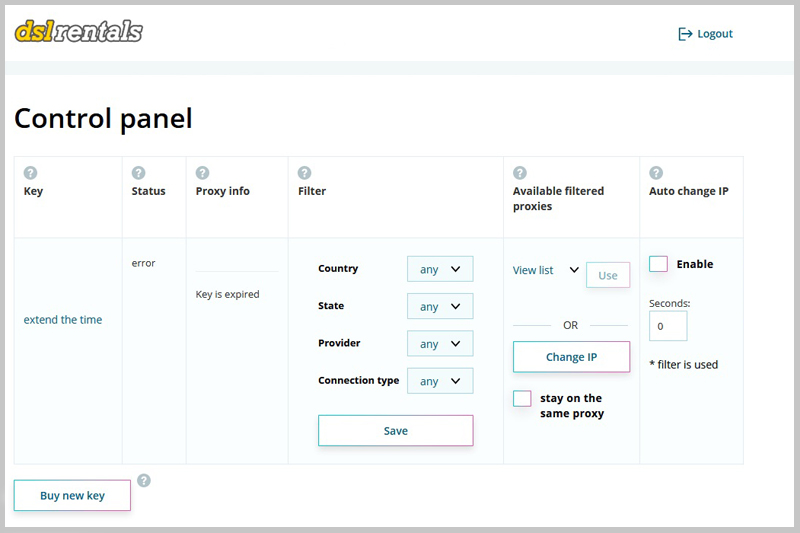Click the help icon above Proxy info
The image size is (800, 533).
[202, 173]
